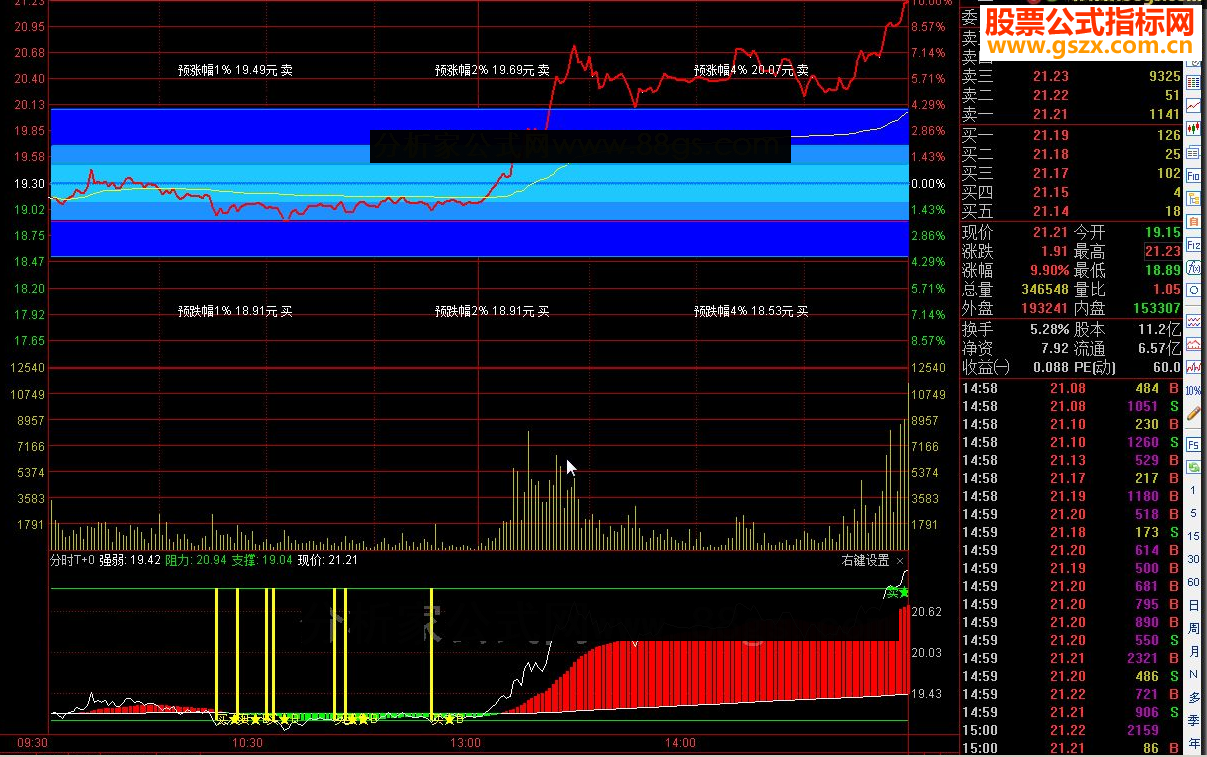Click the 卖三 ask price 21.23
Viewport: 1207px width, 757px height.
pos(1051,77)
